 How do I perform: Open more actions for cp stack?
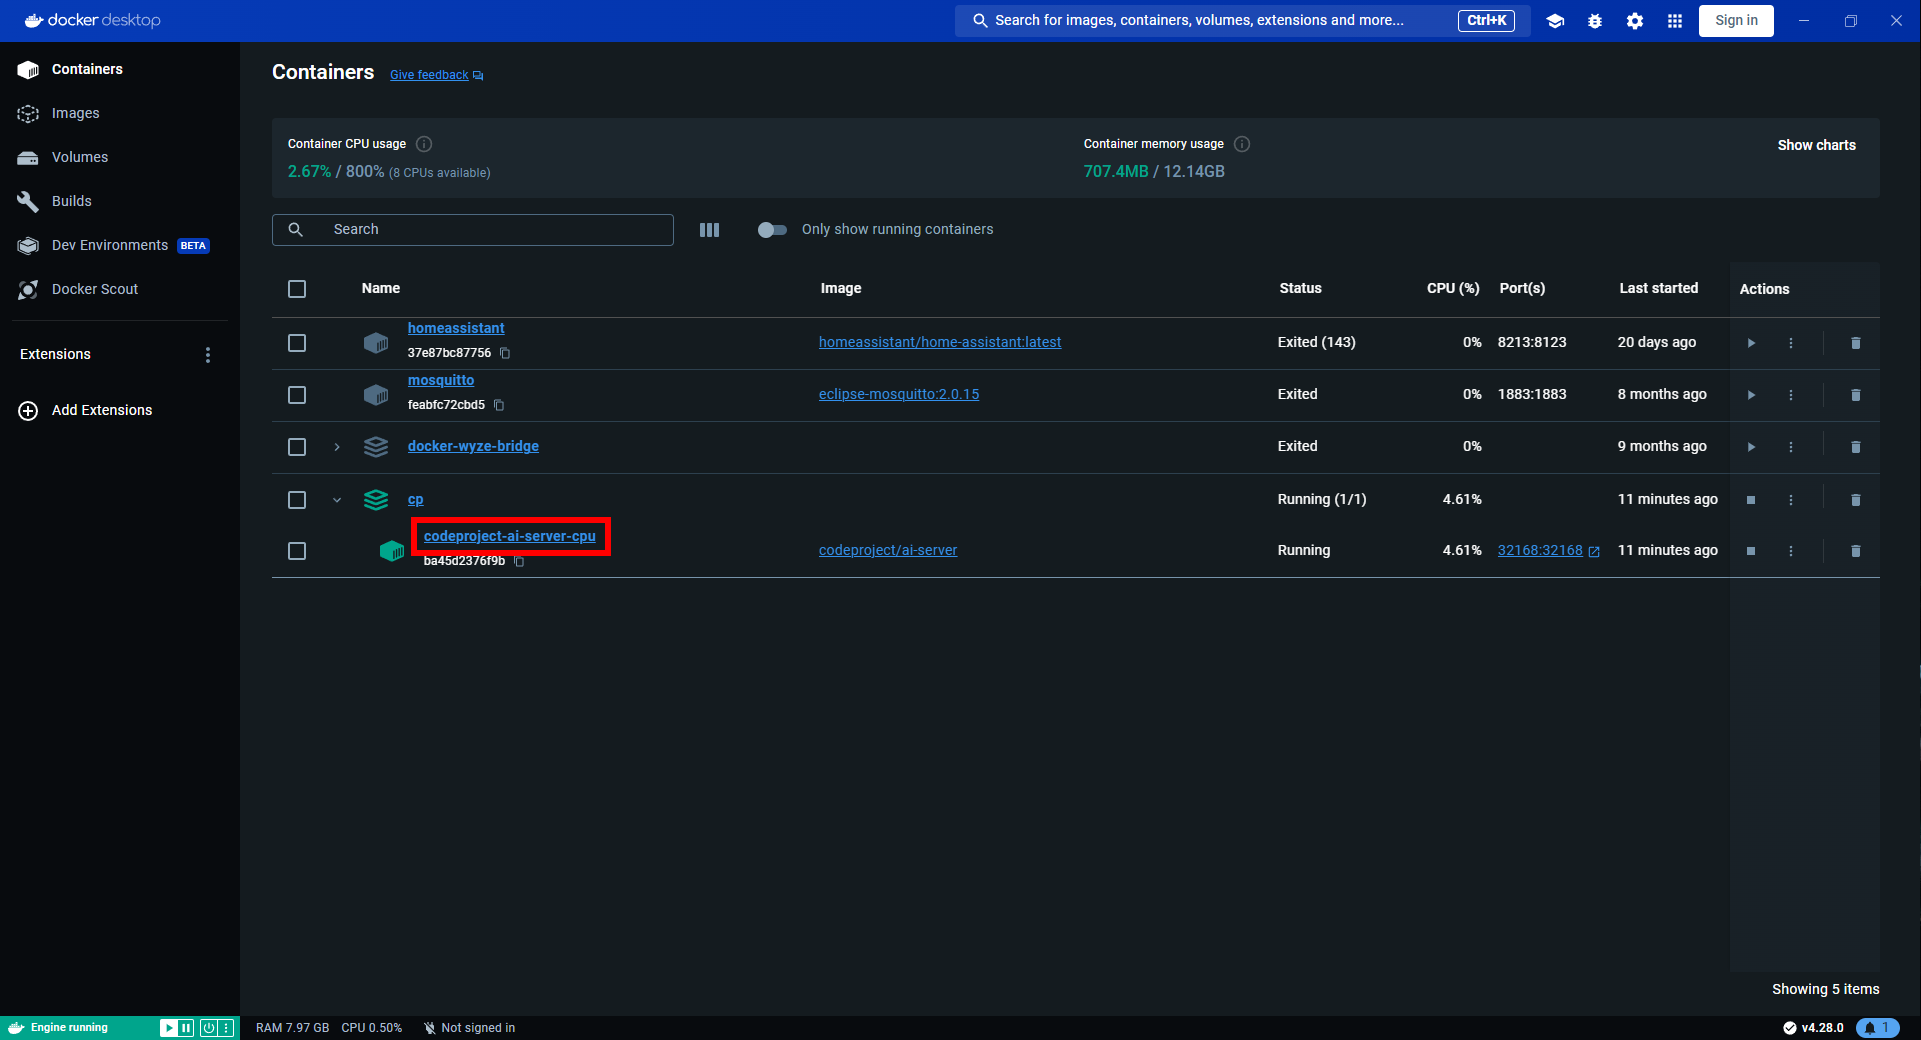click(x=1791, y=500)
